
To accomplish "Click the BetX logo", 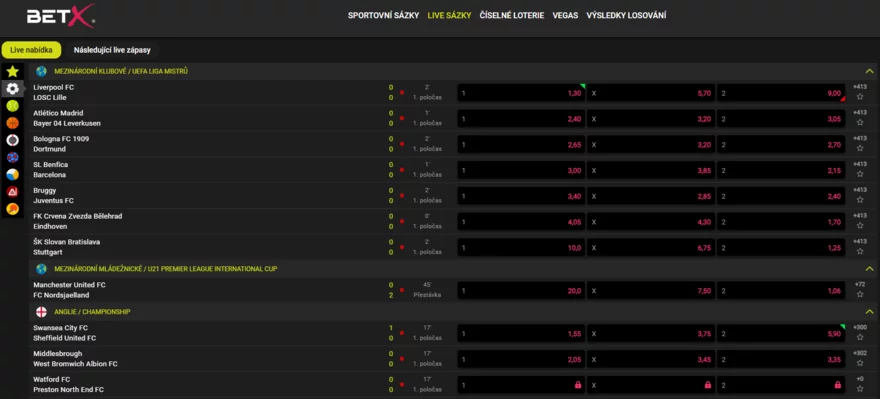I will pyautogui.click(x=61, y=16).
